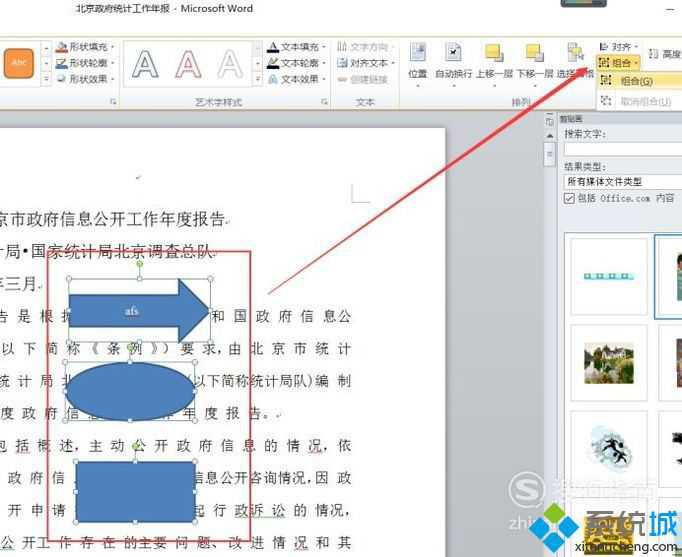
Task: Select the first black outlined WordArt A style
Action: pos(145,64)
